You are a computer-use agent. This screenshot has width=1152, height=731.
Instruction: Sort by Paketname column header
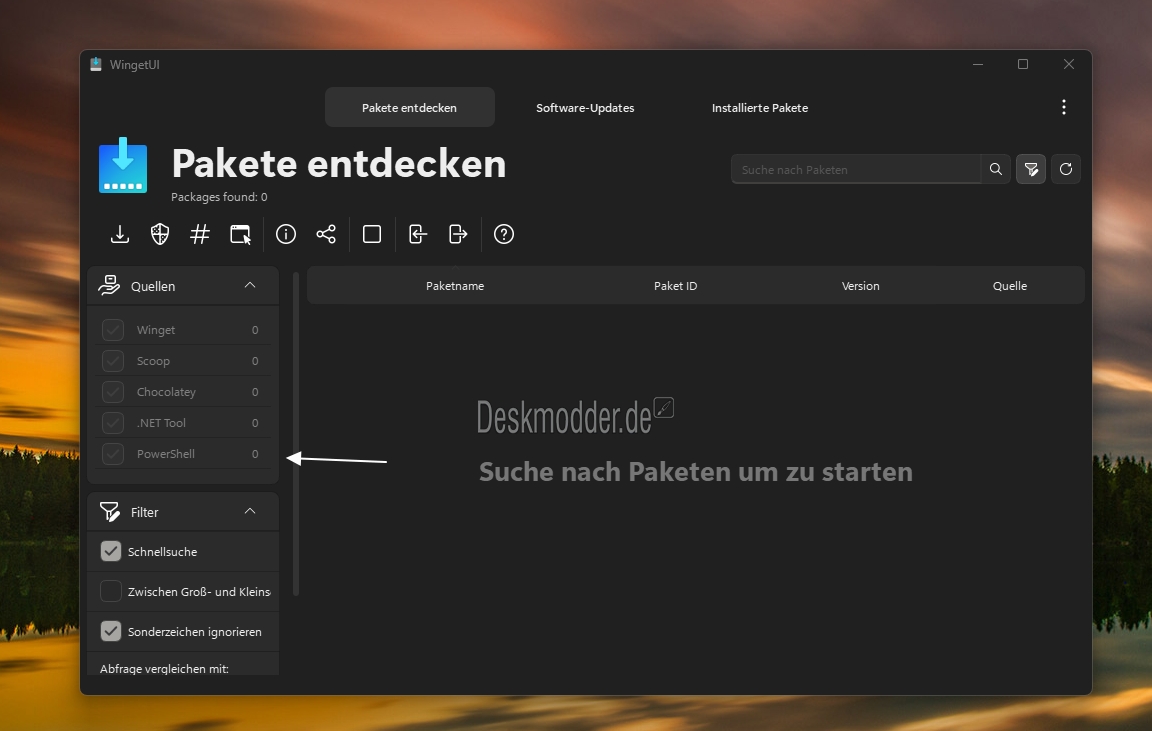pos(455,286)
